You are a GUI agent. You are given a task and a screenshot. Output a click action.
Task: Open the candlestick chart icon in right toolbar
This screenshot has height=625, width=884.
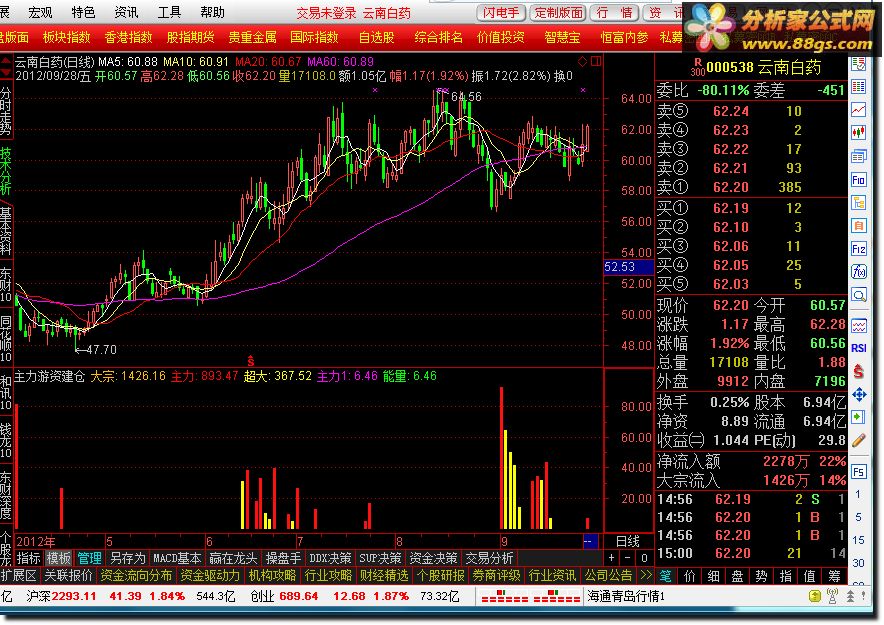[859, 132]
